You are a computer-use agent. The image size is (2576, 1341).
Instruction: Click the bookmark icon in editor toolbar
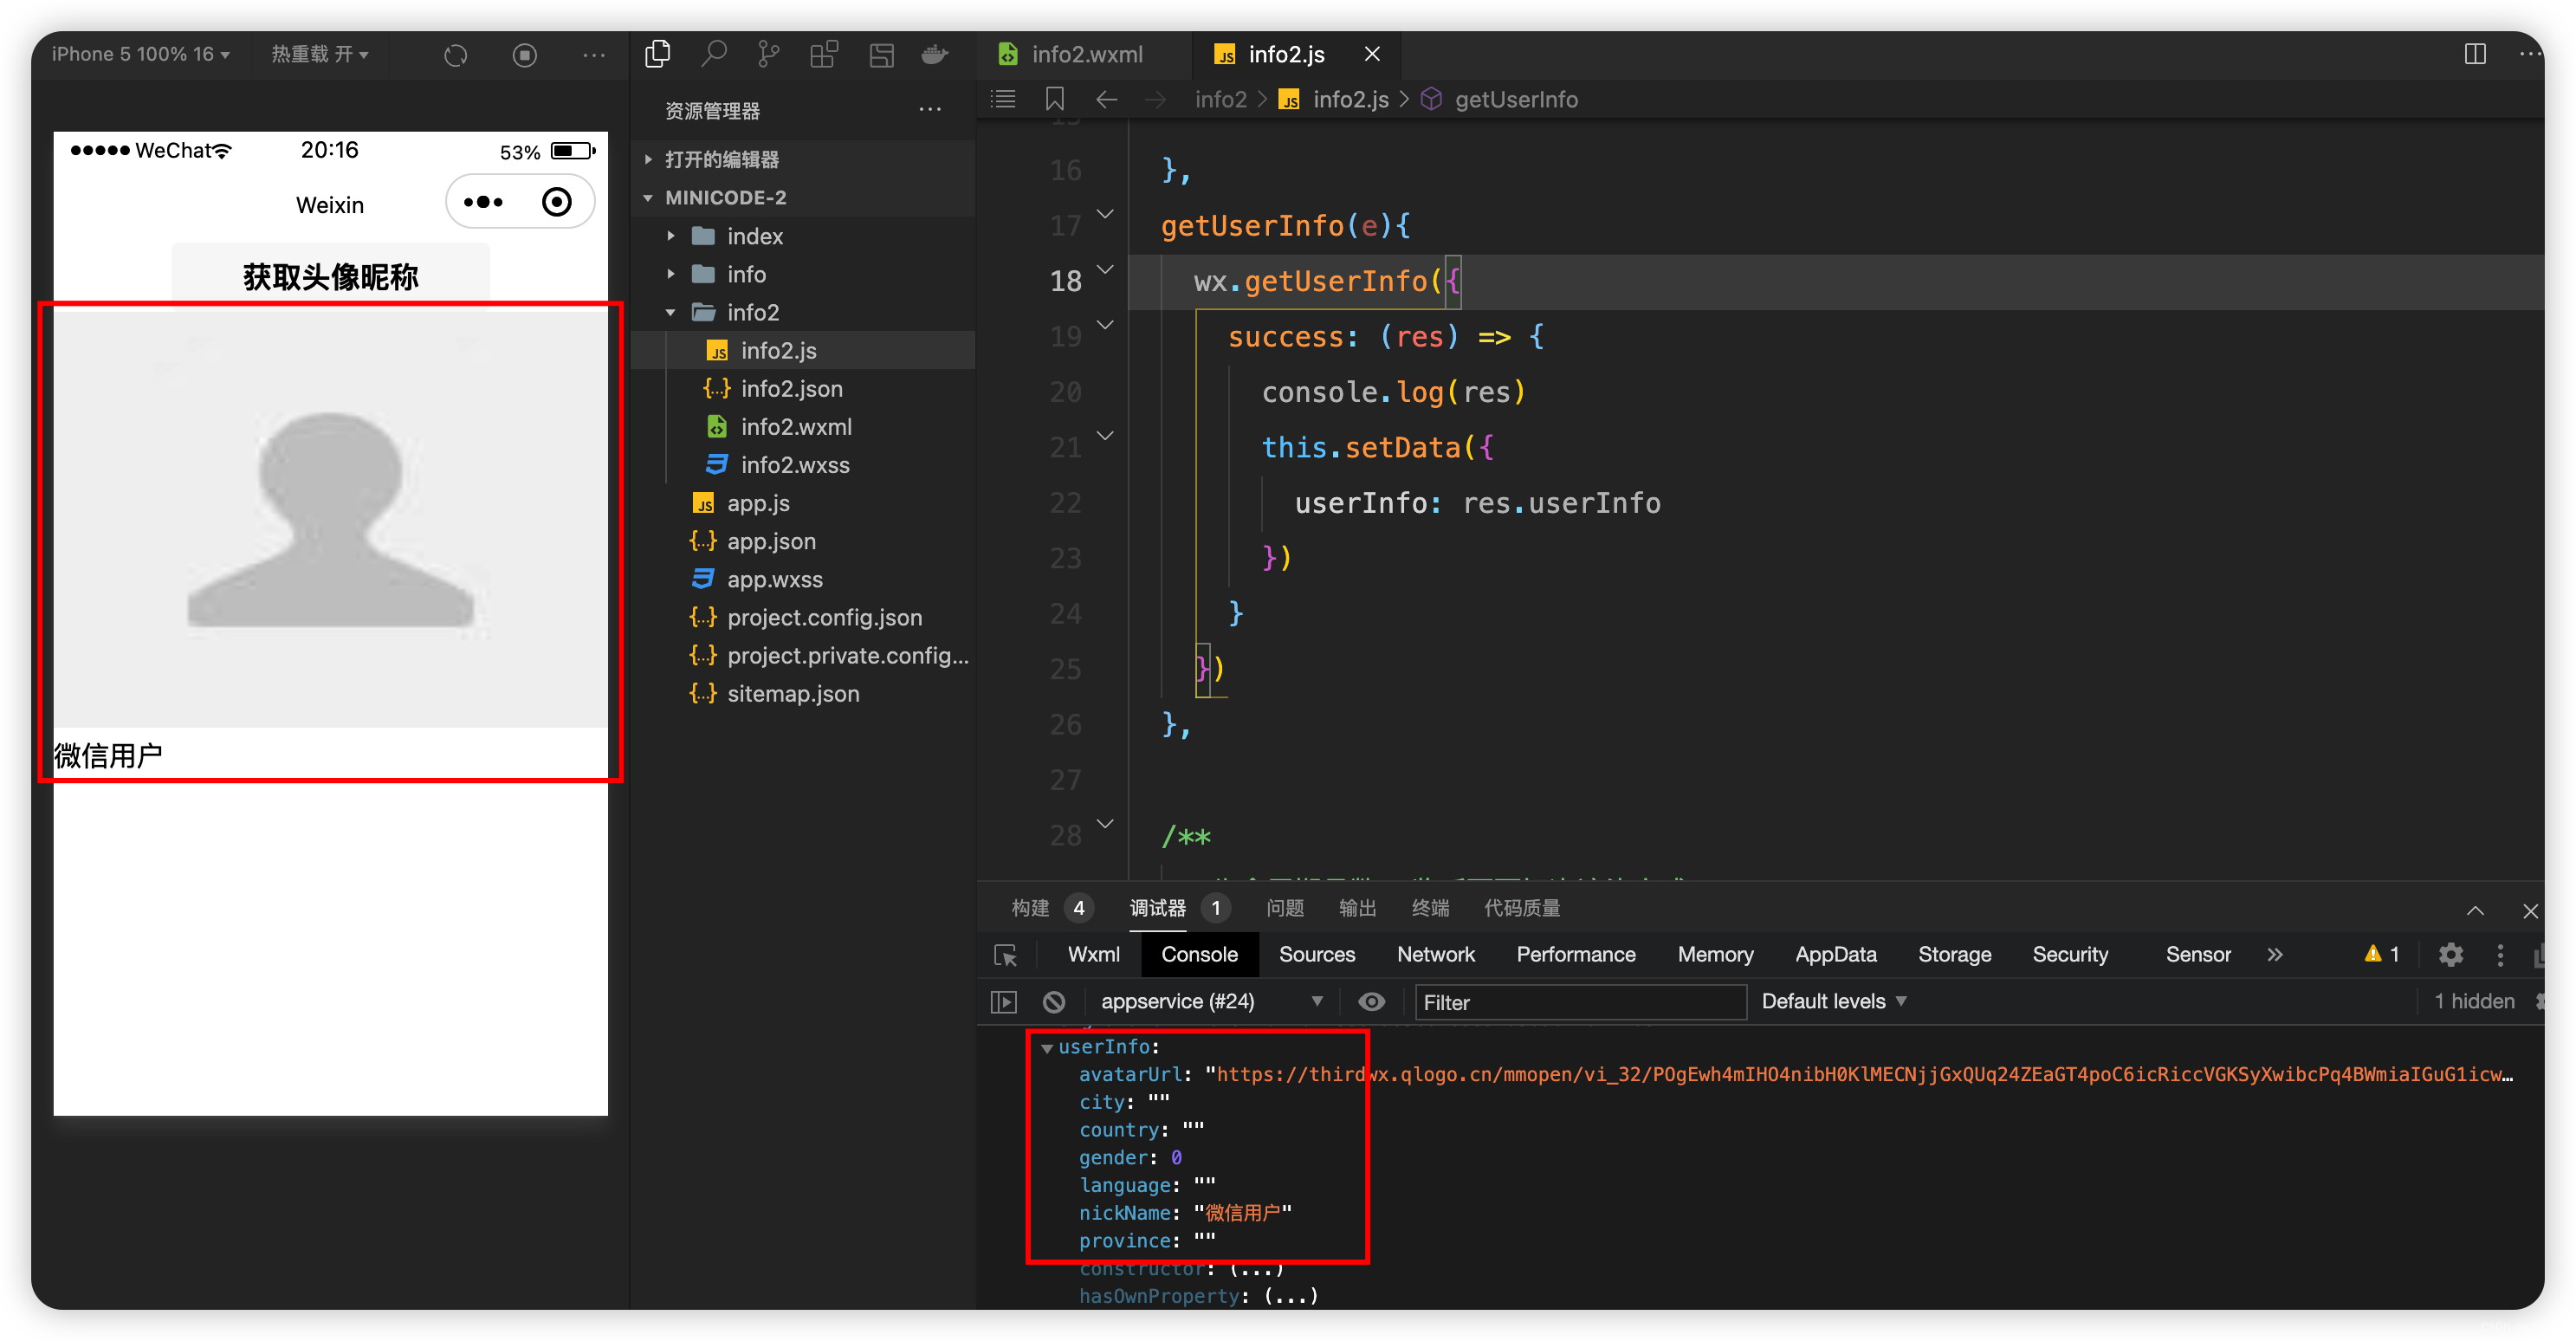(x=1055, y=99)
